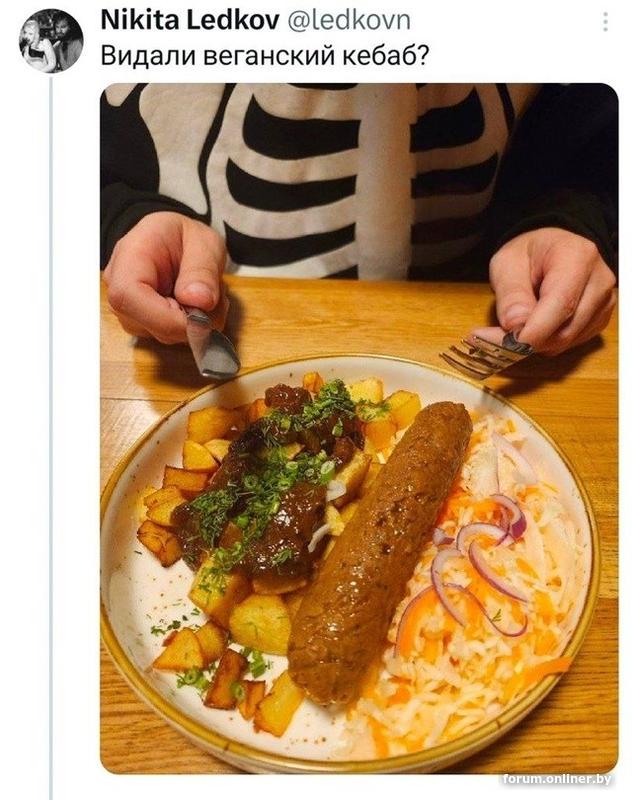The width and height of the screenshot is (632, 800).
Task: Click the @ledkovn handle
Action: coord(349,20)
